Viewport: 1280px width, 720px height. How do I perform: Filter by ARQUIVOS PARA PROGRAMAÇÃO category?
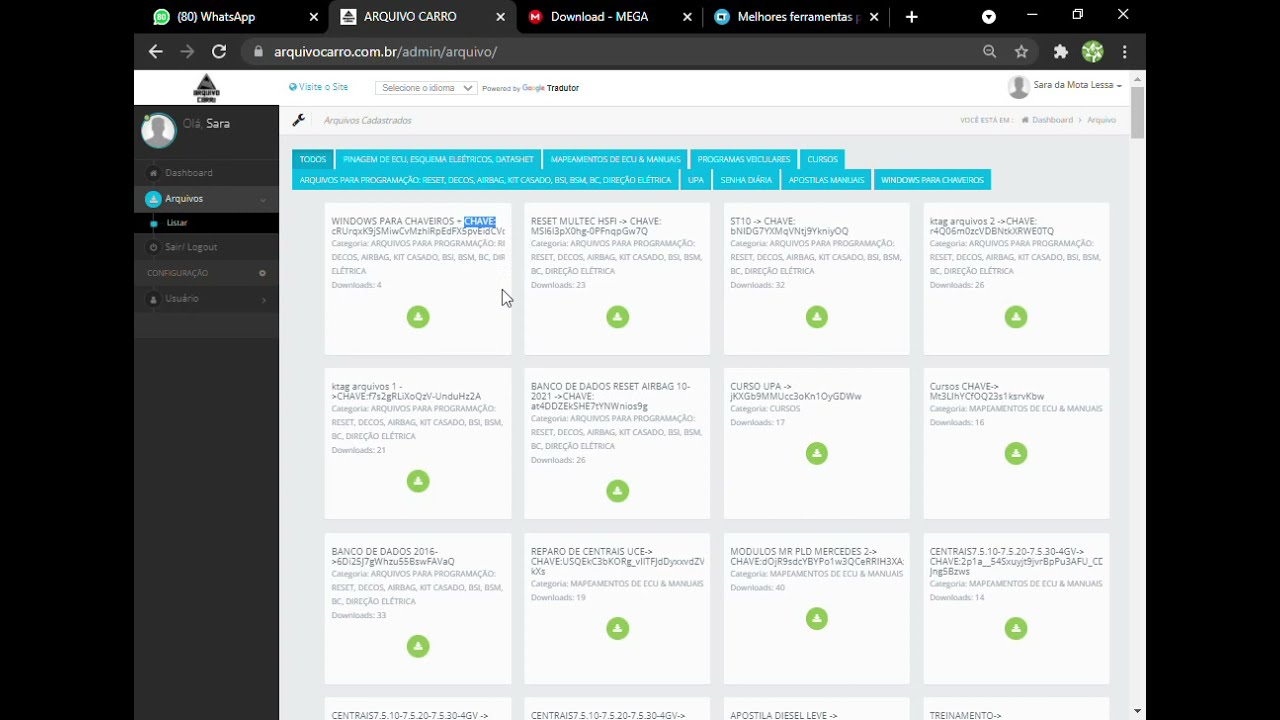pyautogui.click(x=485, y=180)
